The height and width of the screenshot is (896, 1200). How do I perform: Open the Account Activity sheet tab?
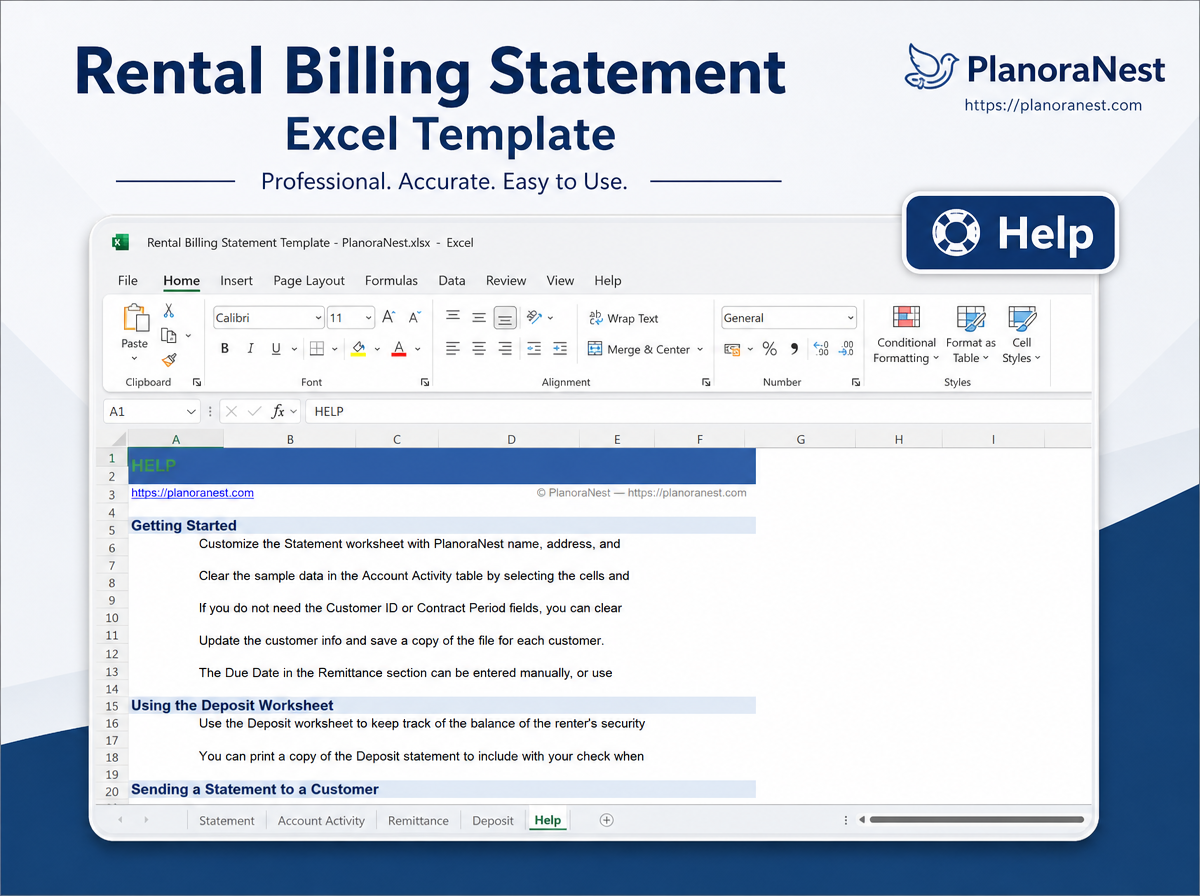tap(321, 820)
